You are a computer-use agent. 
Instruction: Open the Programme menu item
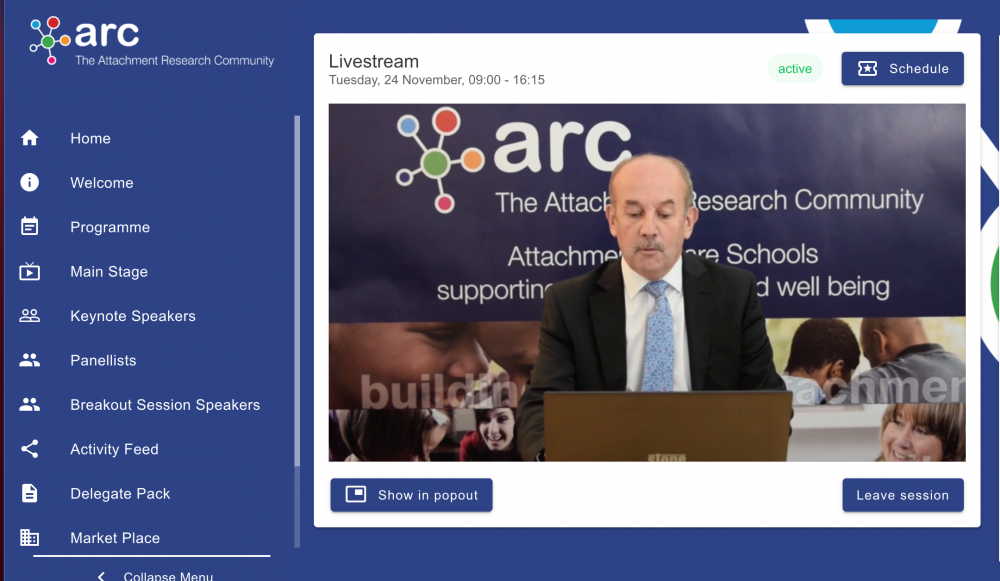pos(110,227)
